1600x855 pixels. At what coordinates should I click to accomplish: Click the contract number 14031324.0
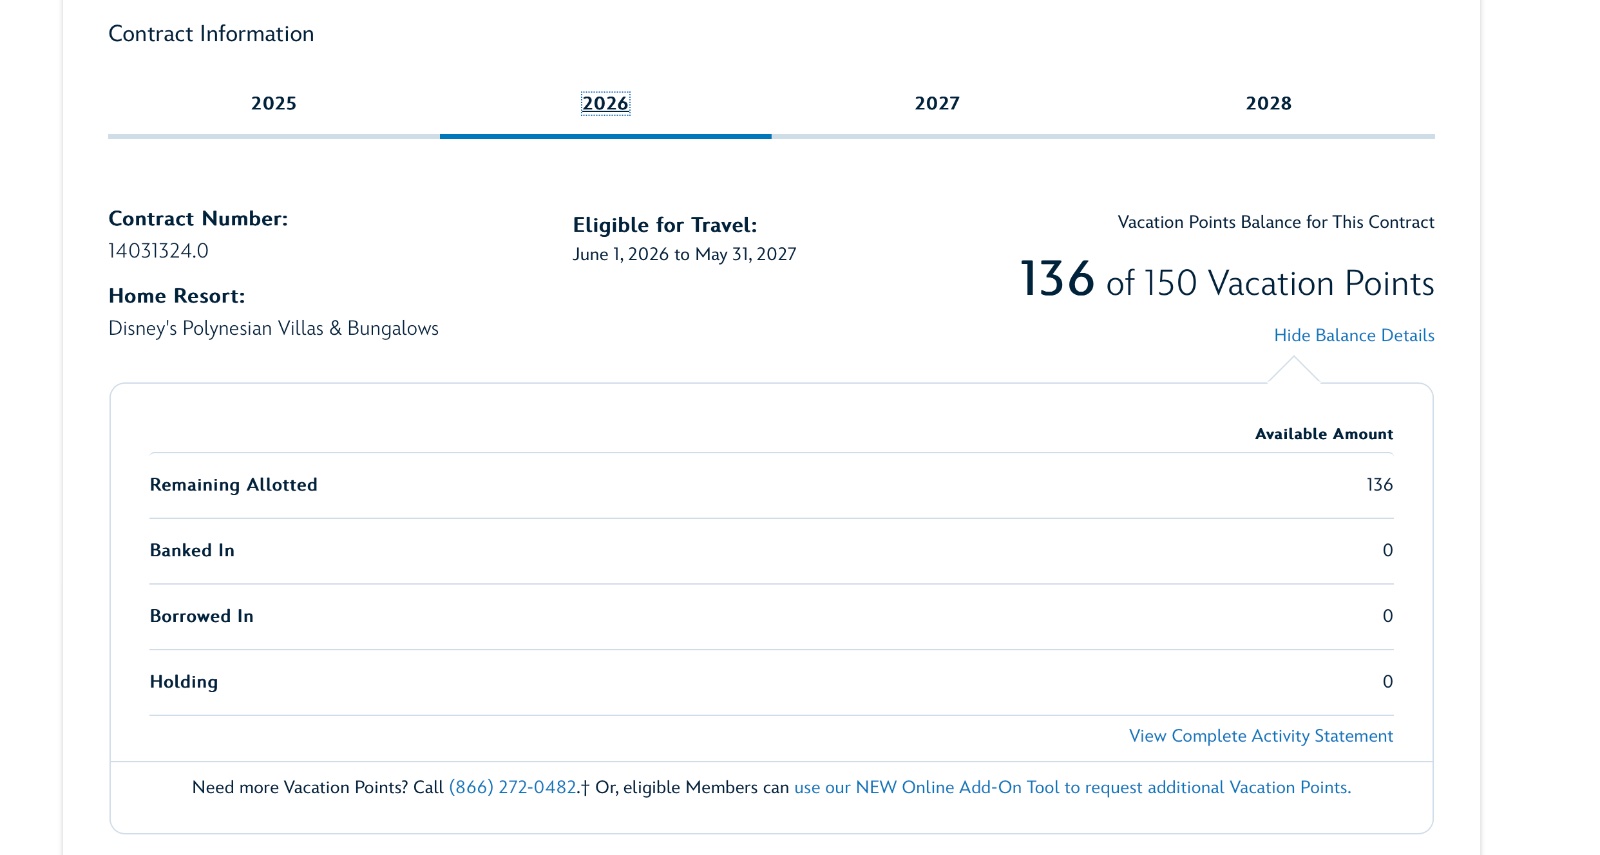(x=158, y=251)
